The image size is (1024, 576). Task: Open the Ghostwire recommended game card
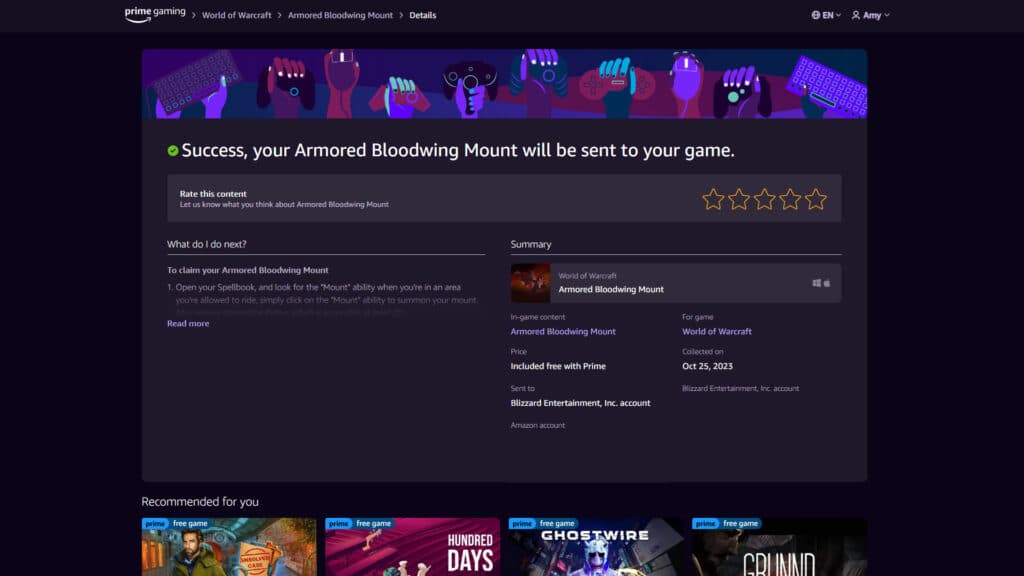pyautogui.click(x=596, y=548)
